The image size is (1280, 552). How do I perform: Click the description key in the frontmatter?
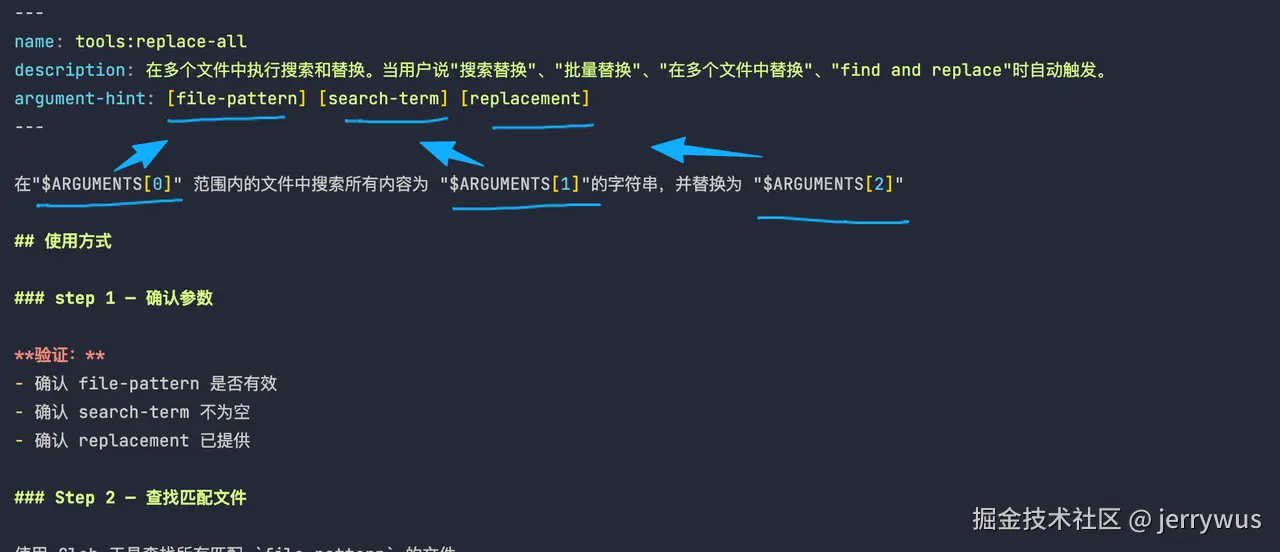[x=70, y=70]
